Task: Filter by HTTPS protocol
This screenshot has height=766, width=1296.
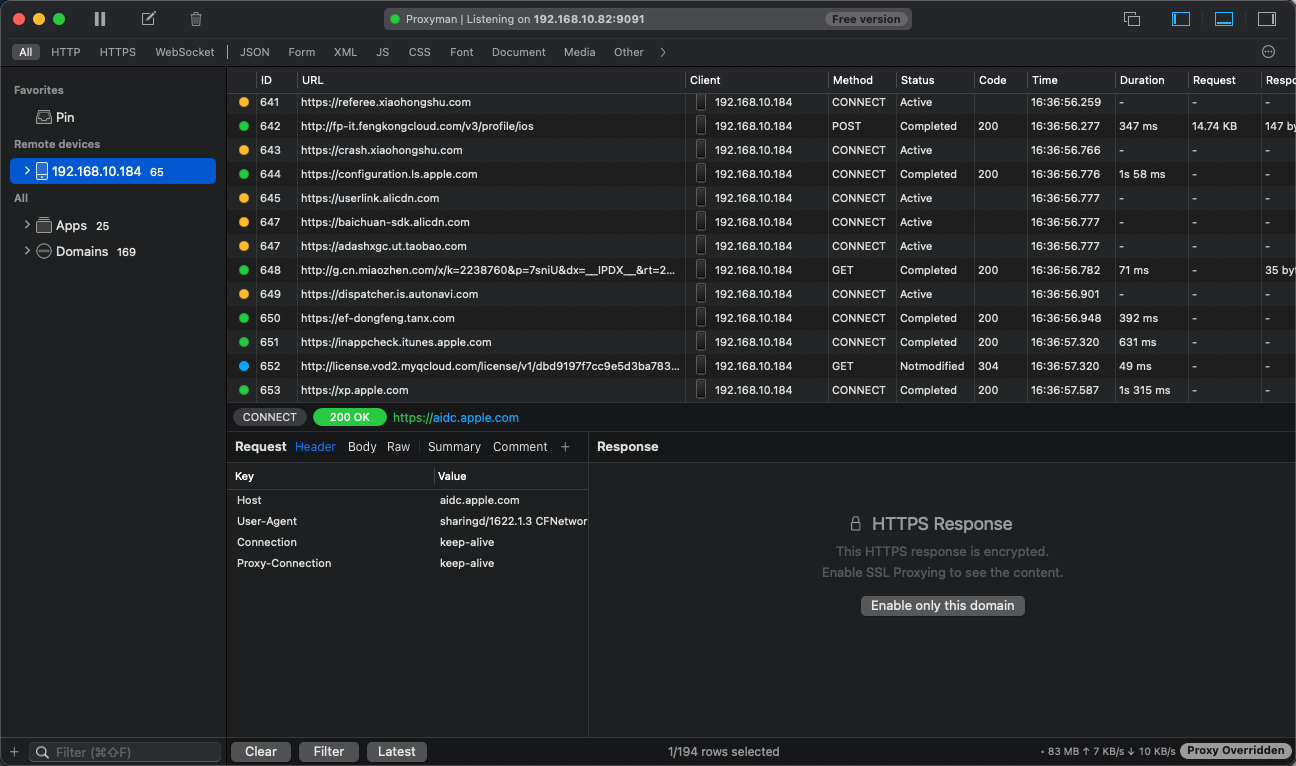Action: point(118,52)
